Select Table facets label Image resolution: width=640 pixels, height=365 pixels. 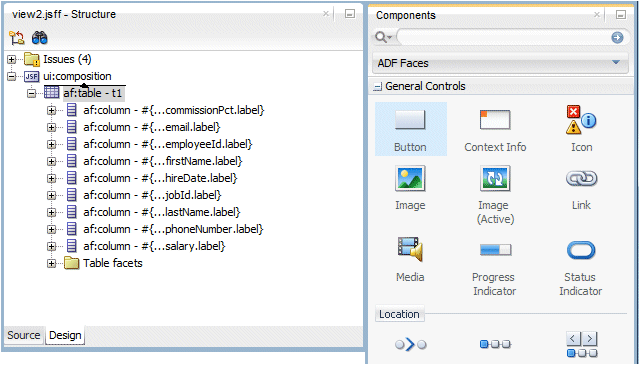(x=113, y=263)
